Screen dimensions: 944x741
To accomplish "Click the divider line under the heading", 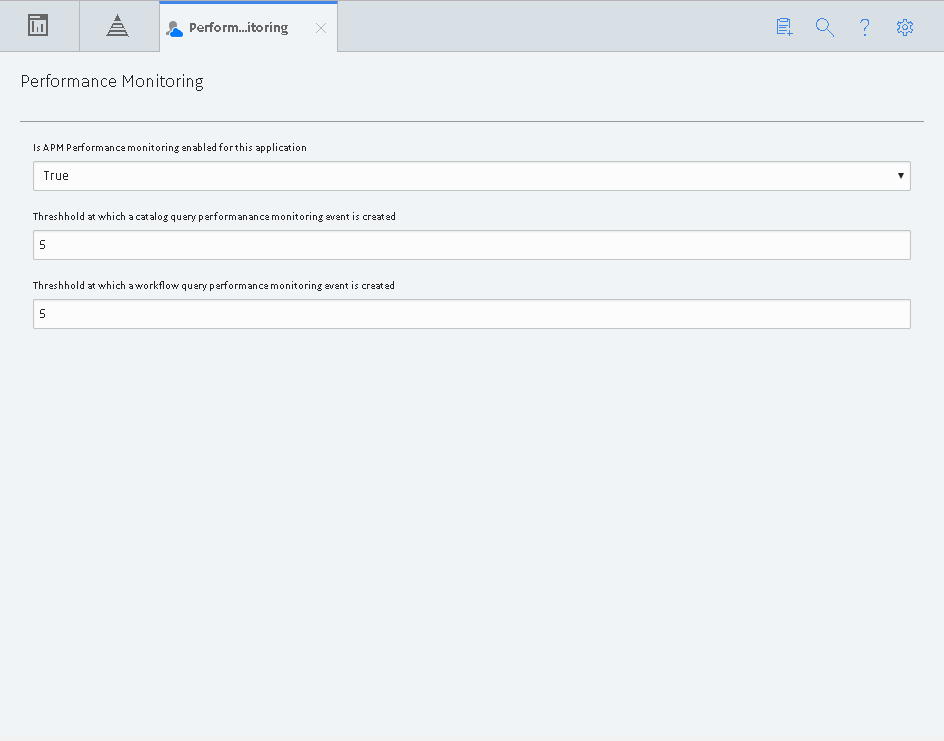I will pos(472,122).
